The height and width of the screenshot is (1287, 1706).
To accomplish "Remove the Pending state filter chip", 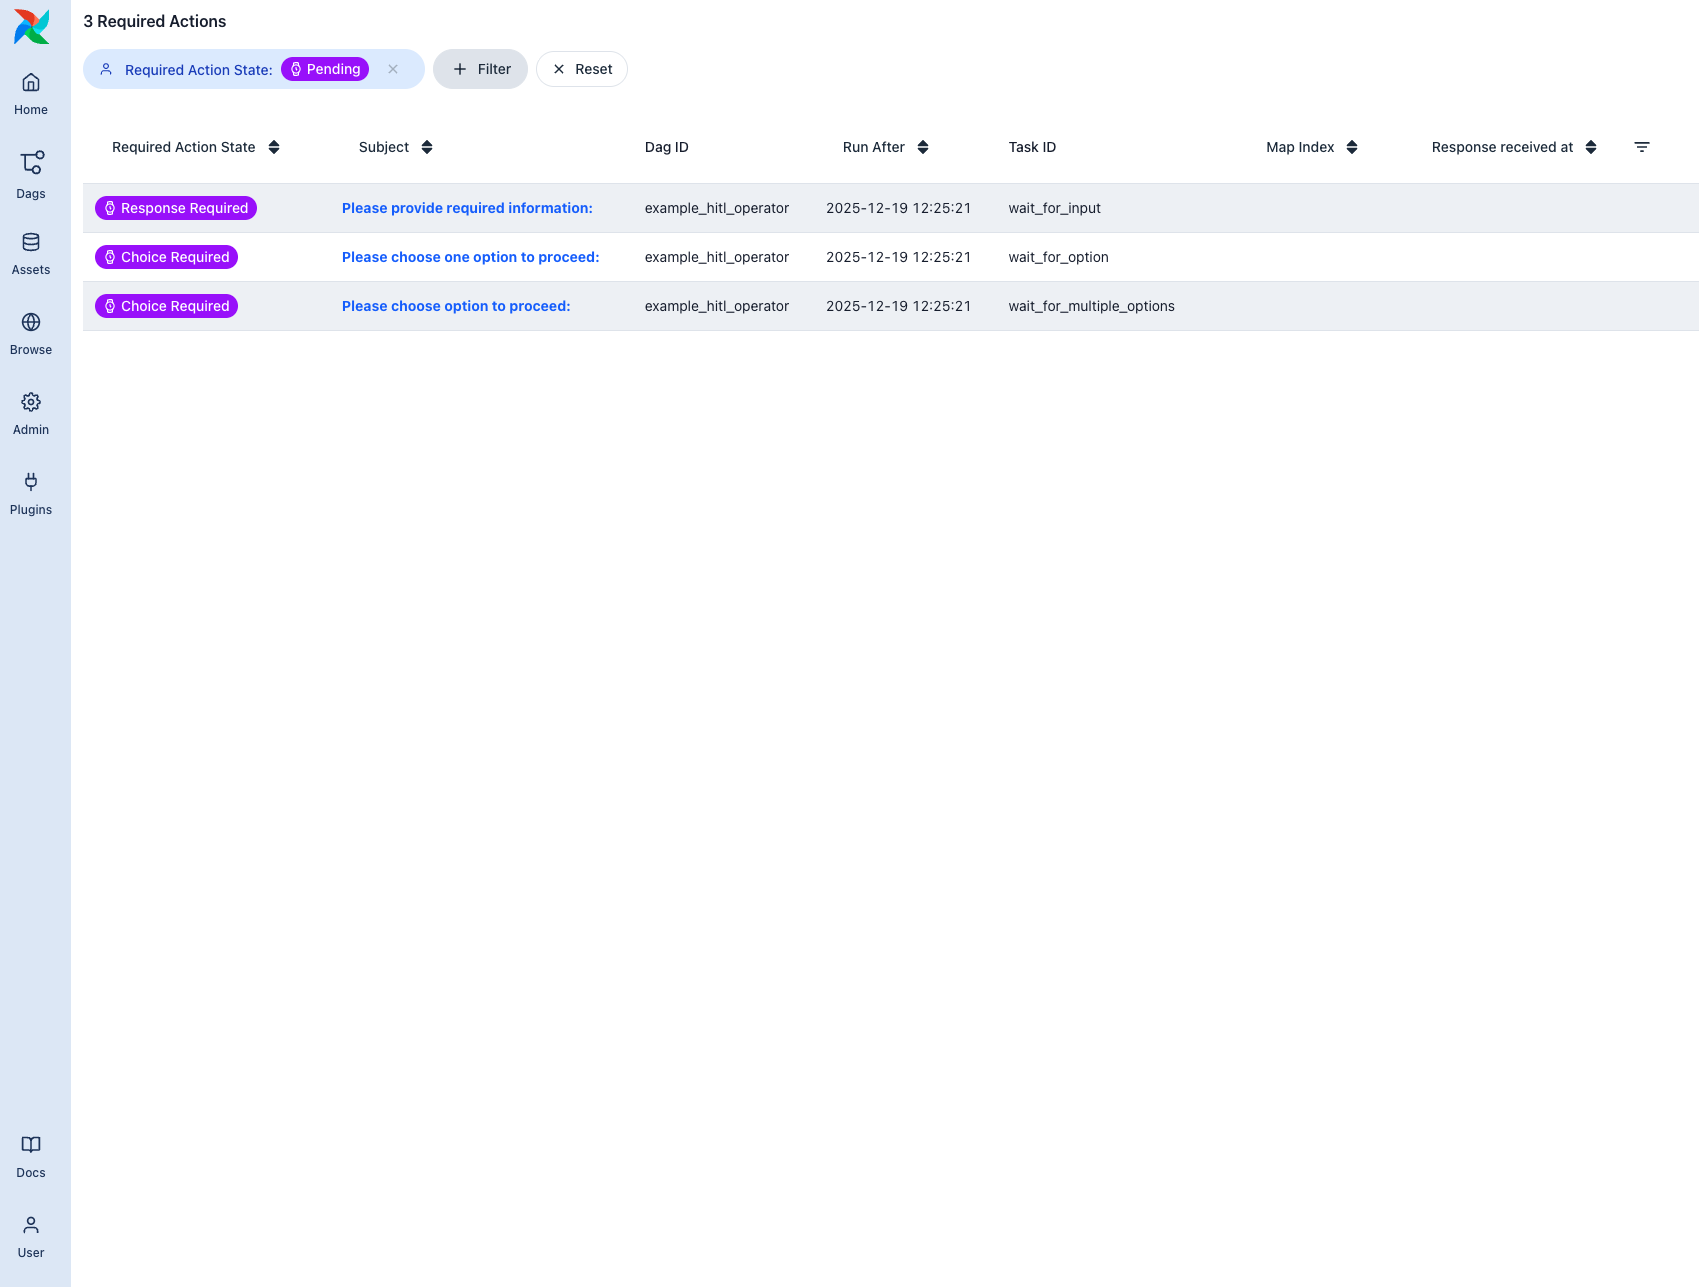I will pos(393,69).
